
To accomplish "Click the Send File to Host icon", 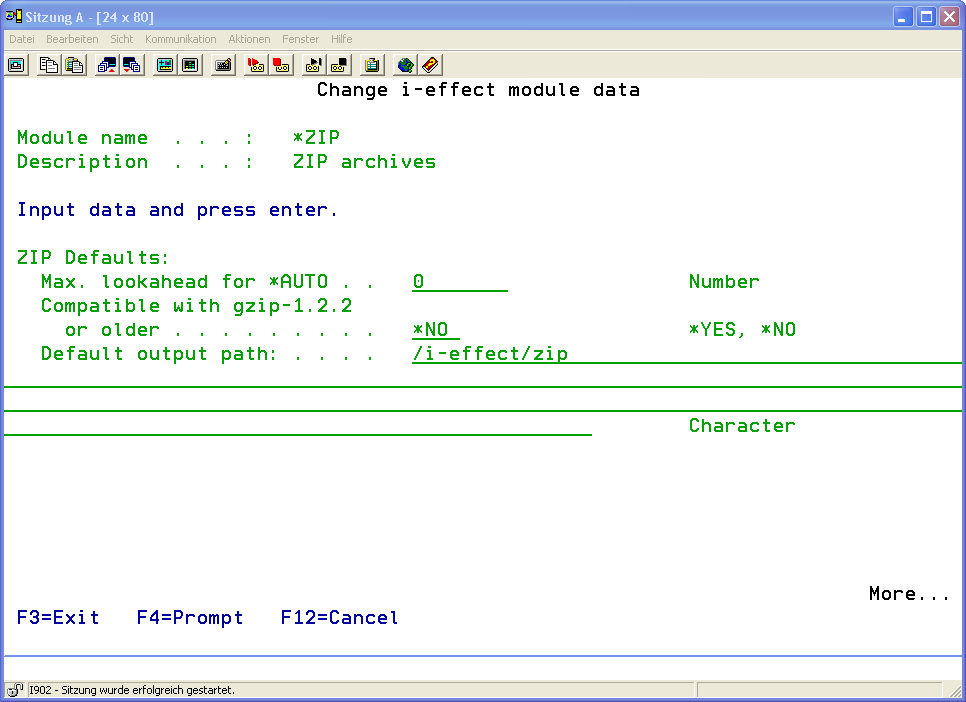I will [107, 65].
